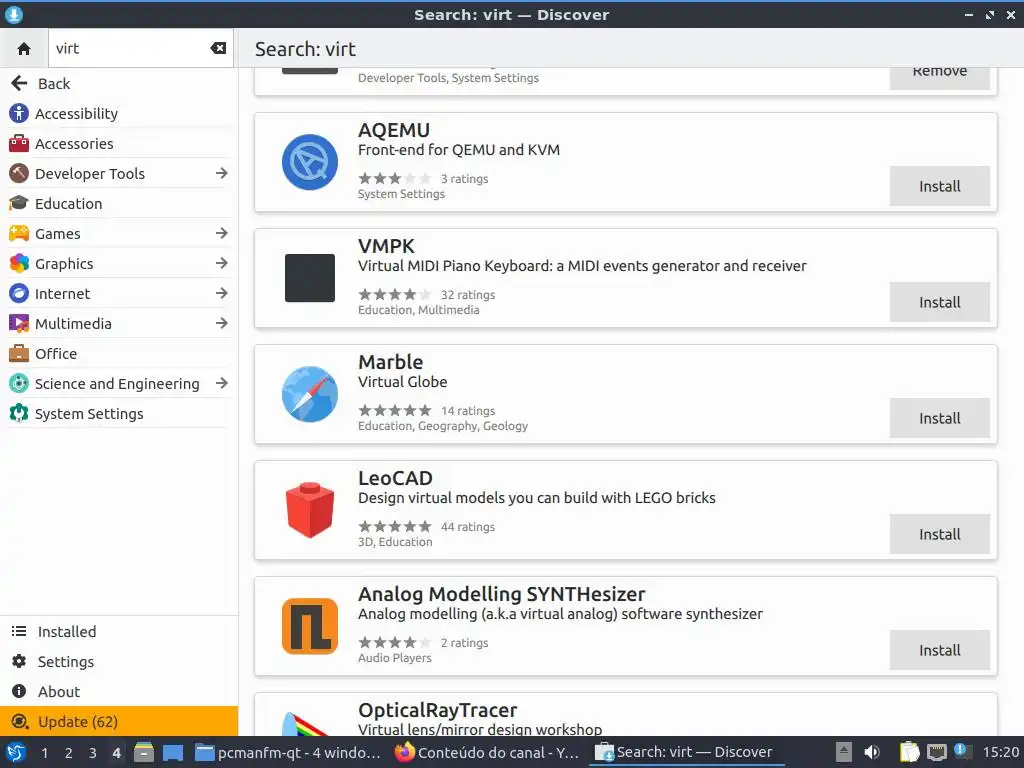Select the Discover taskbar entry

click(x=684, y=752)
